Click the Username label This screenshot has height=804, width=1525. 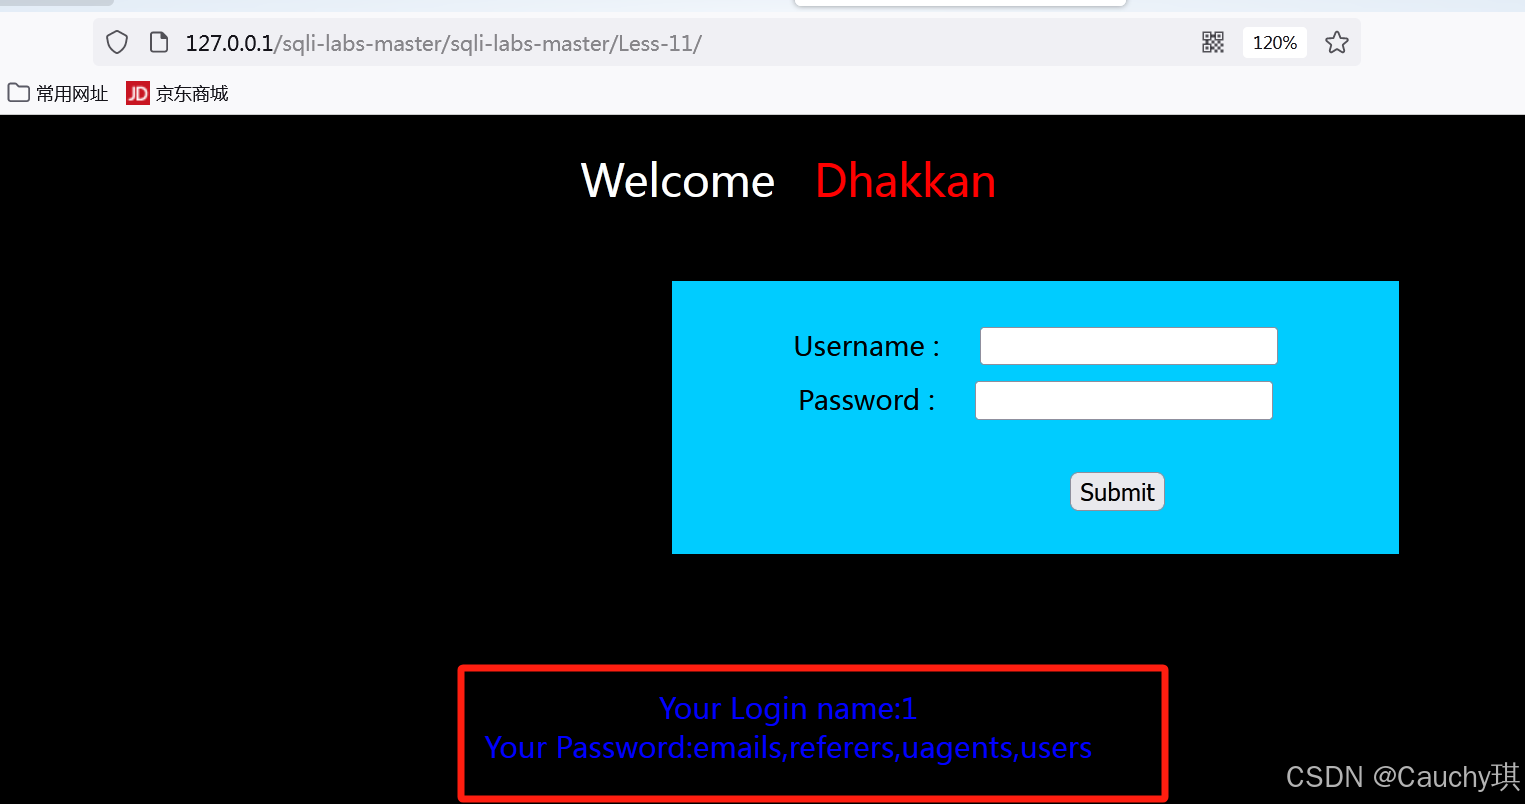point(866,346)
